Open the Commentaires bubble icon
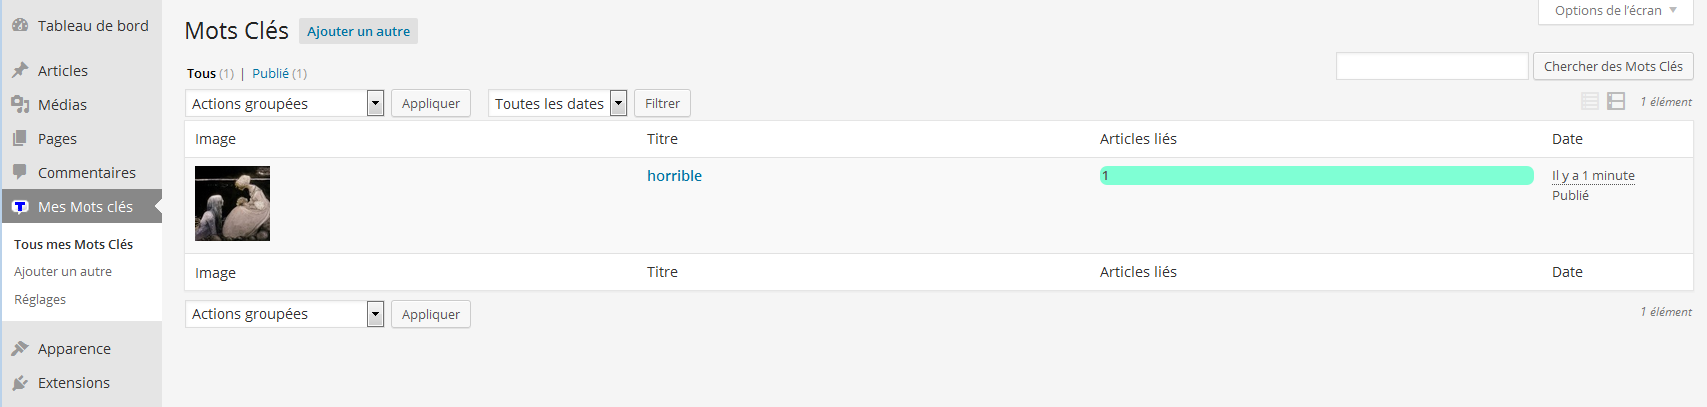Image resolution: width=1707 pixels, height=407 pixels. click(20, 172)
